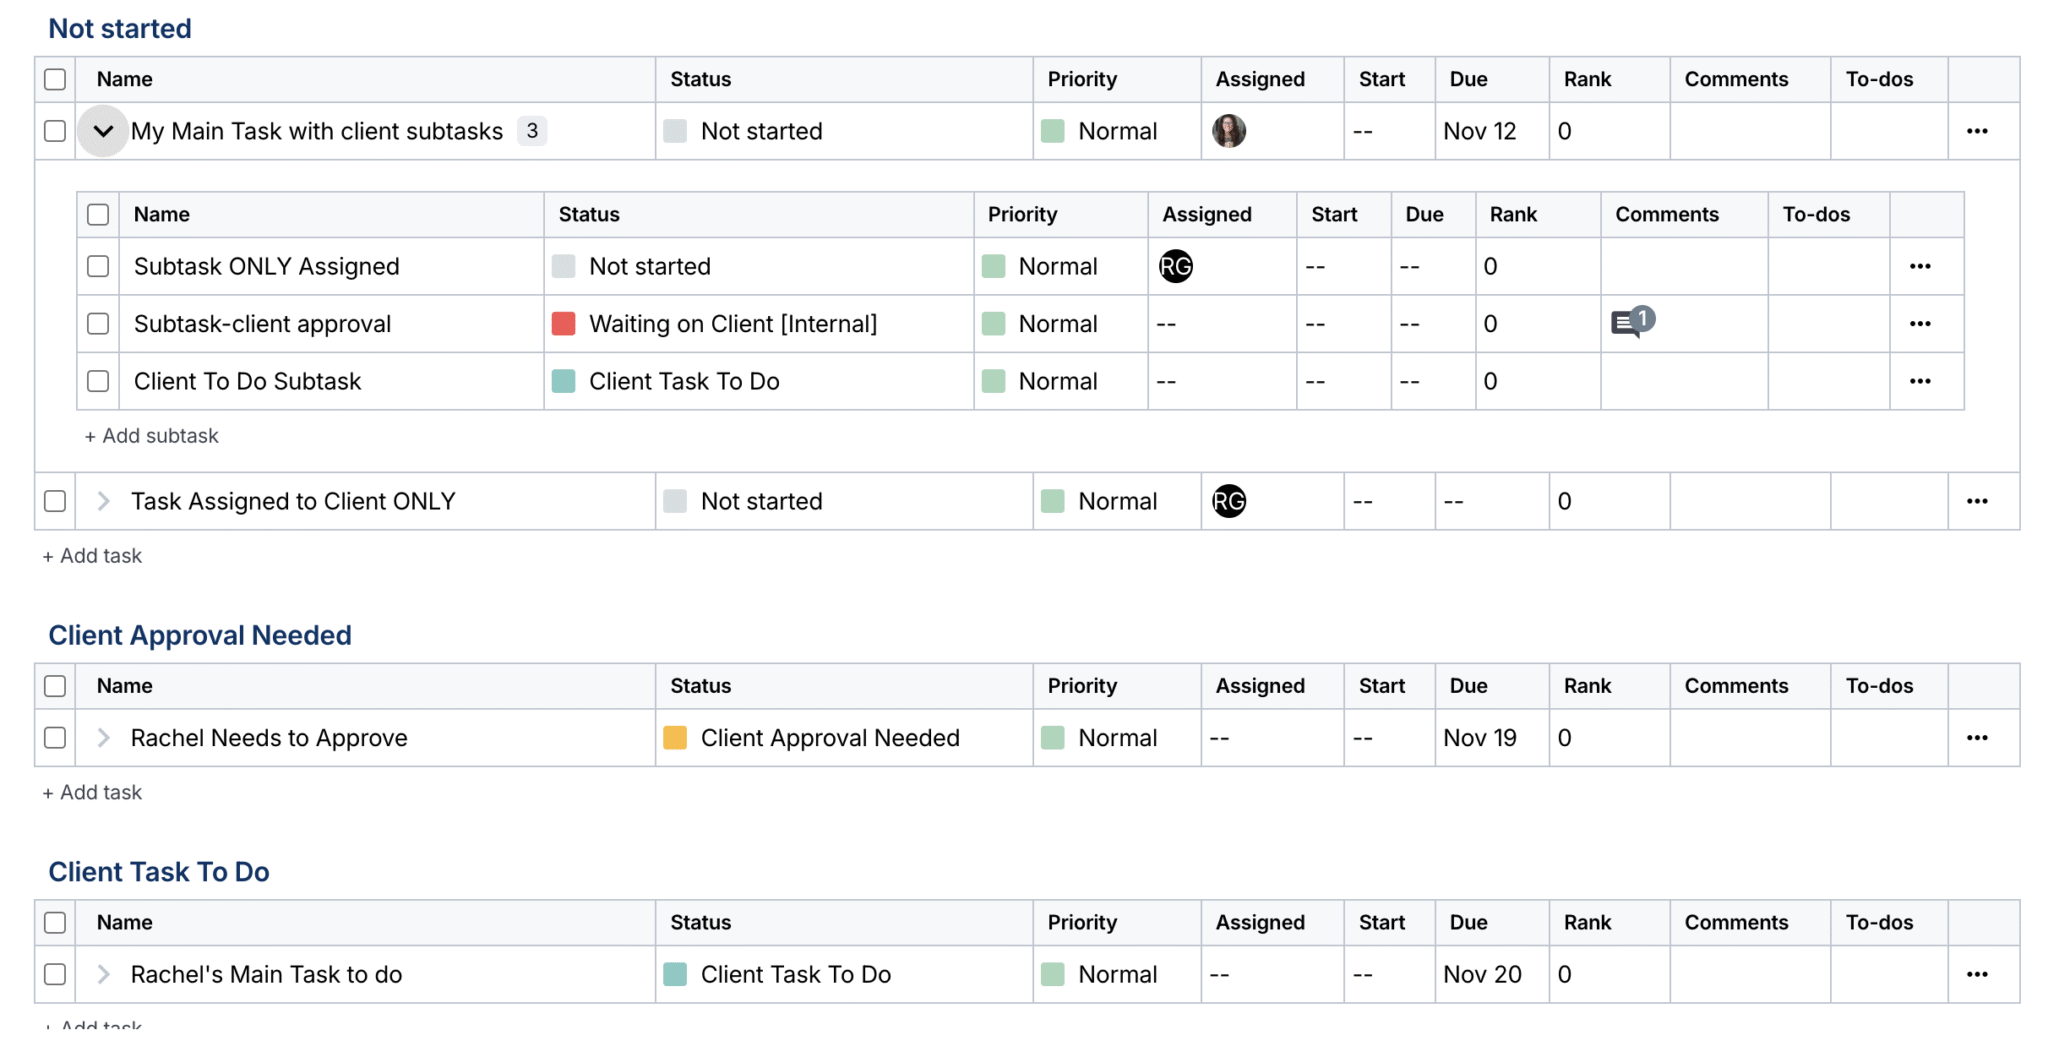This screenshot has height=1041, width=2048.
Task: Click the assignee photo on My Main Task
Action: (x=1228, y=131)
